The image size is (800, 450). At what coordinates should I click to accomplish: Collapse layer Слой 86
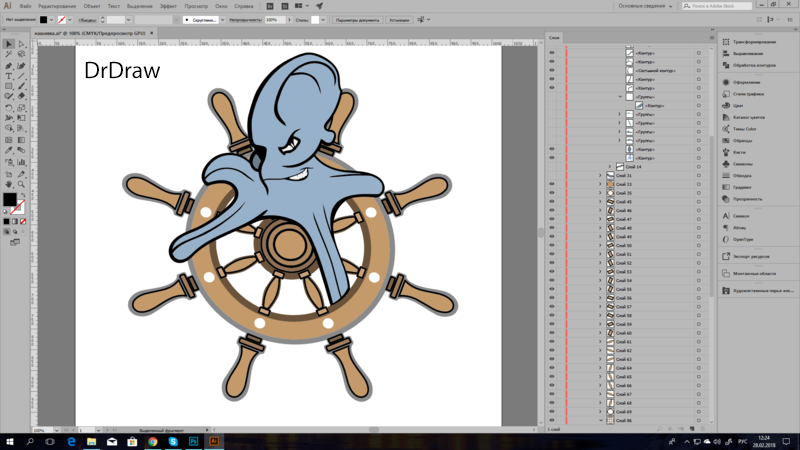(601, 420)
